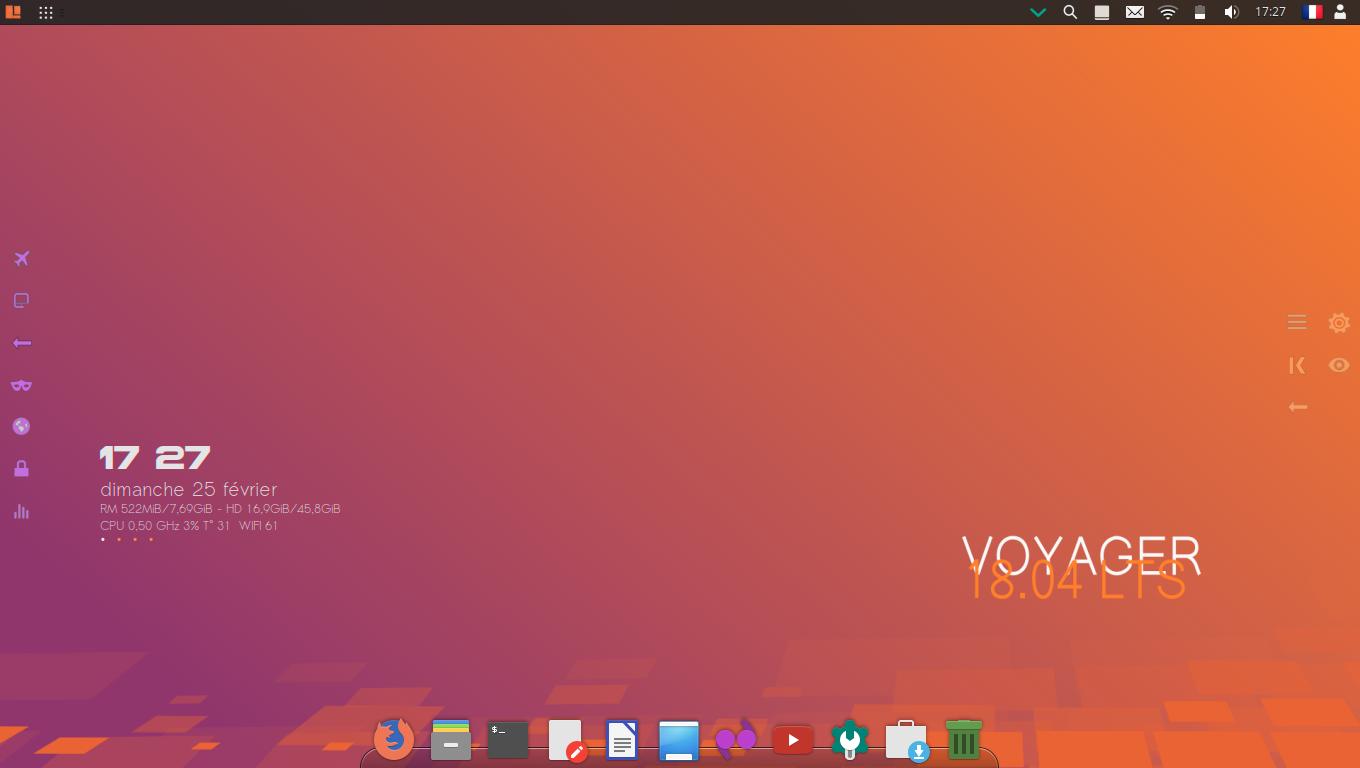Click the 17:27 panel clock
Screen dimensions: 1360x768
point(1270,12)
